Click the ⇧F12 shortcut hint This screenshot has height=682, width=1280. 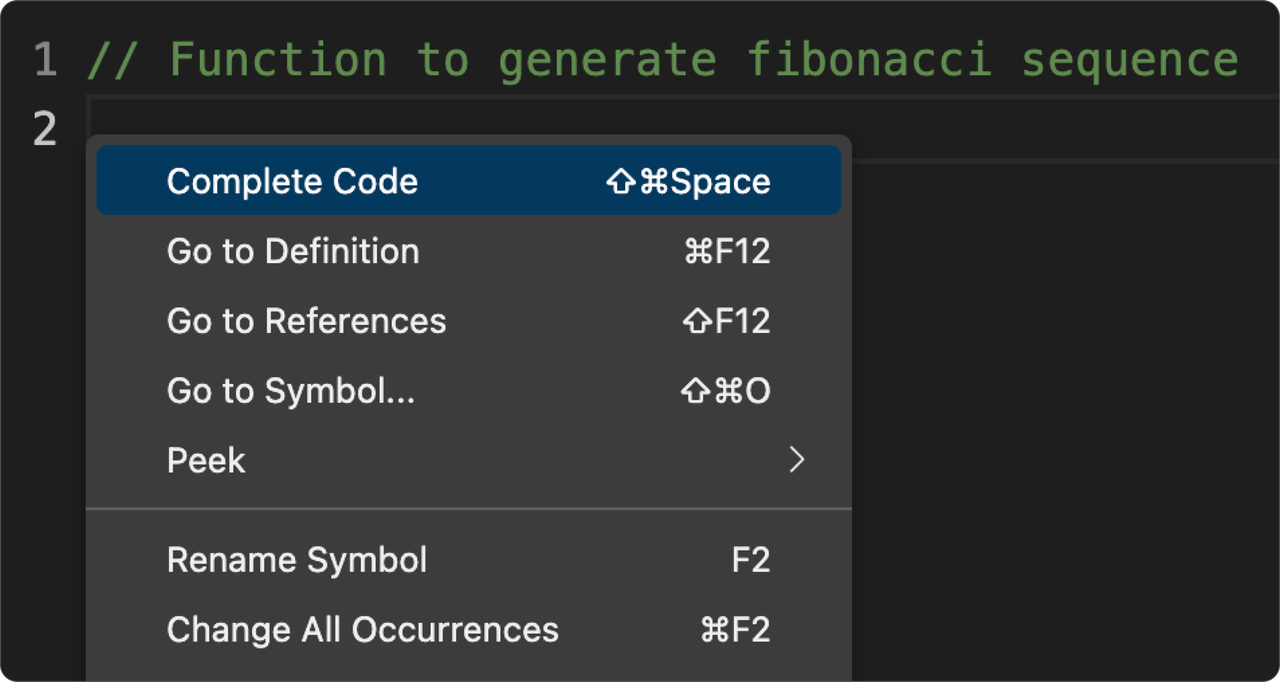(x=727, y=321)
